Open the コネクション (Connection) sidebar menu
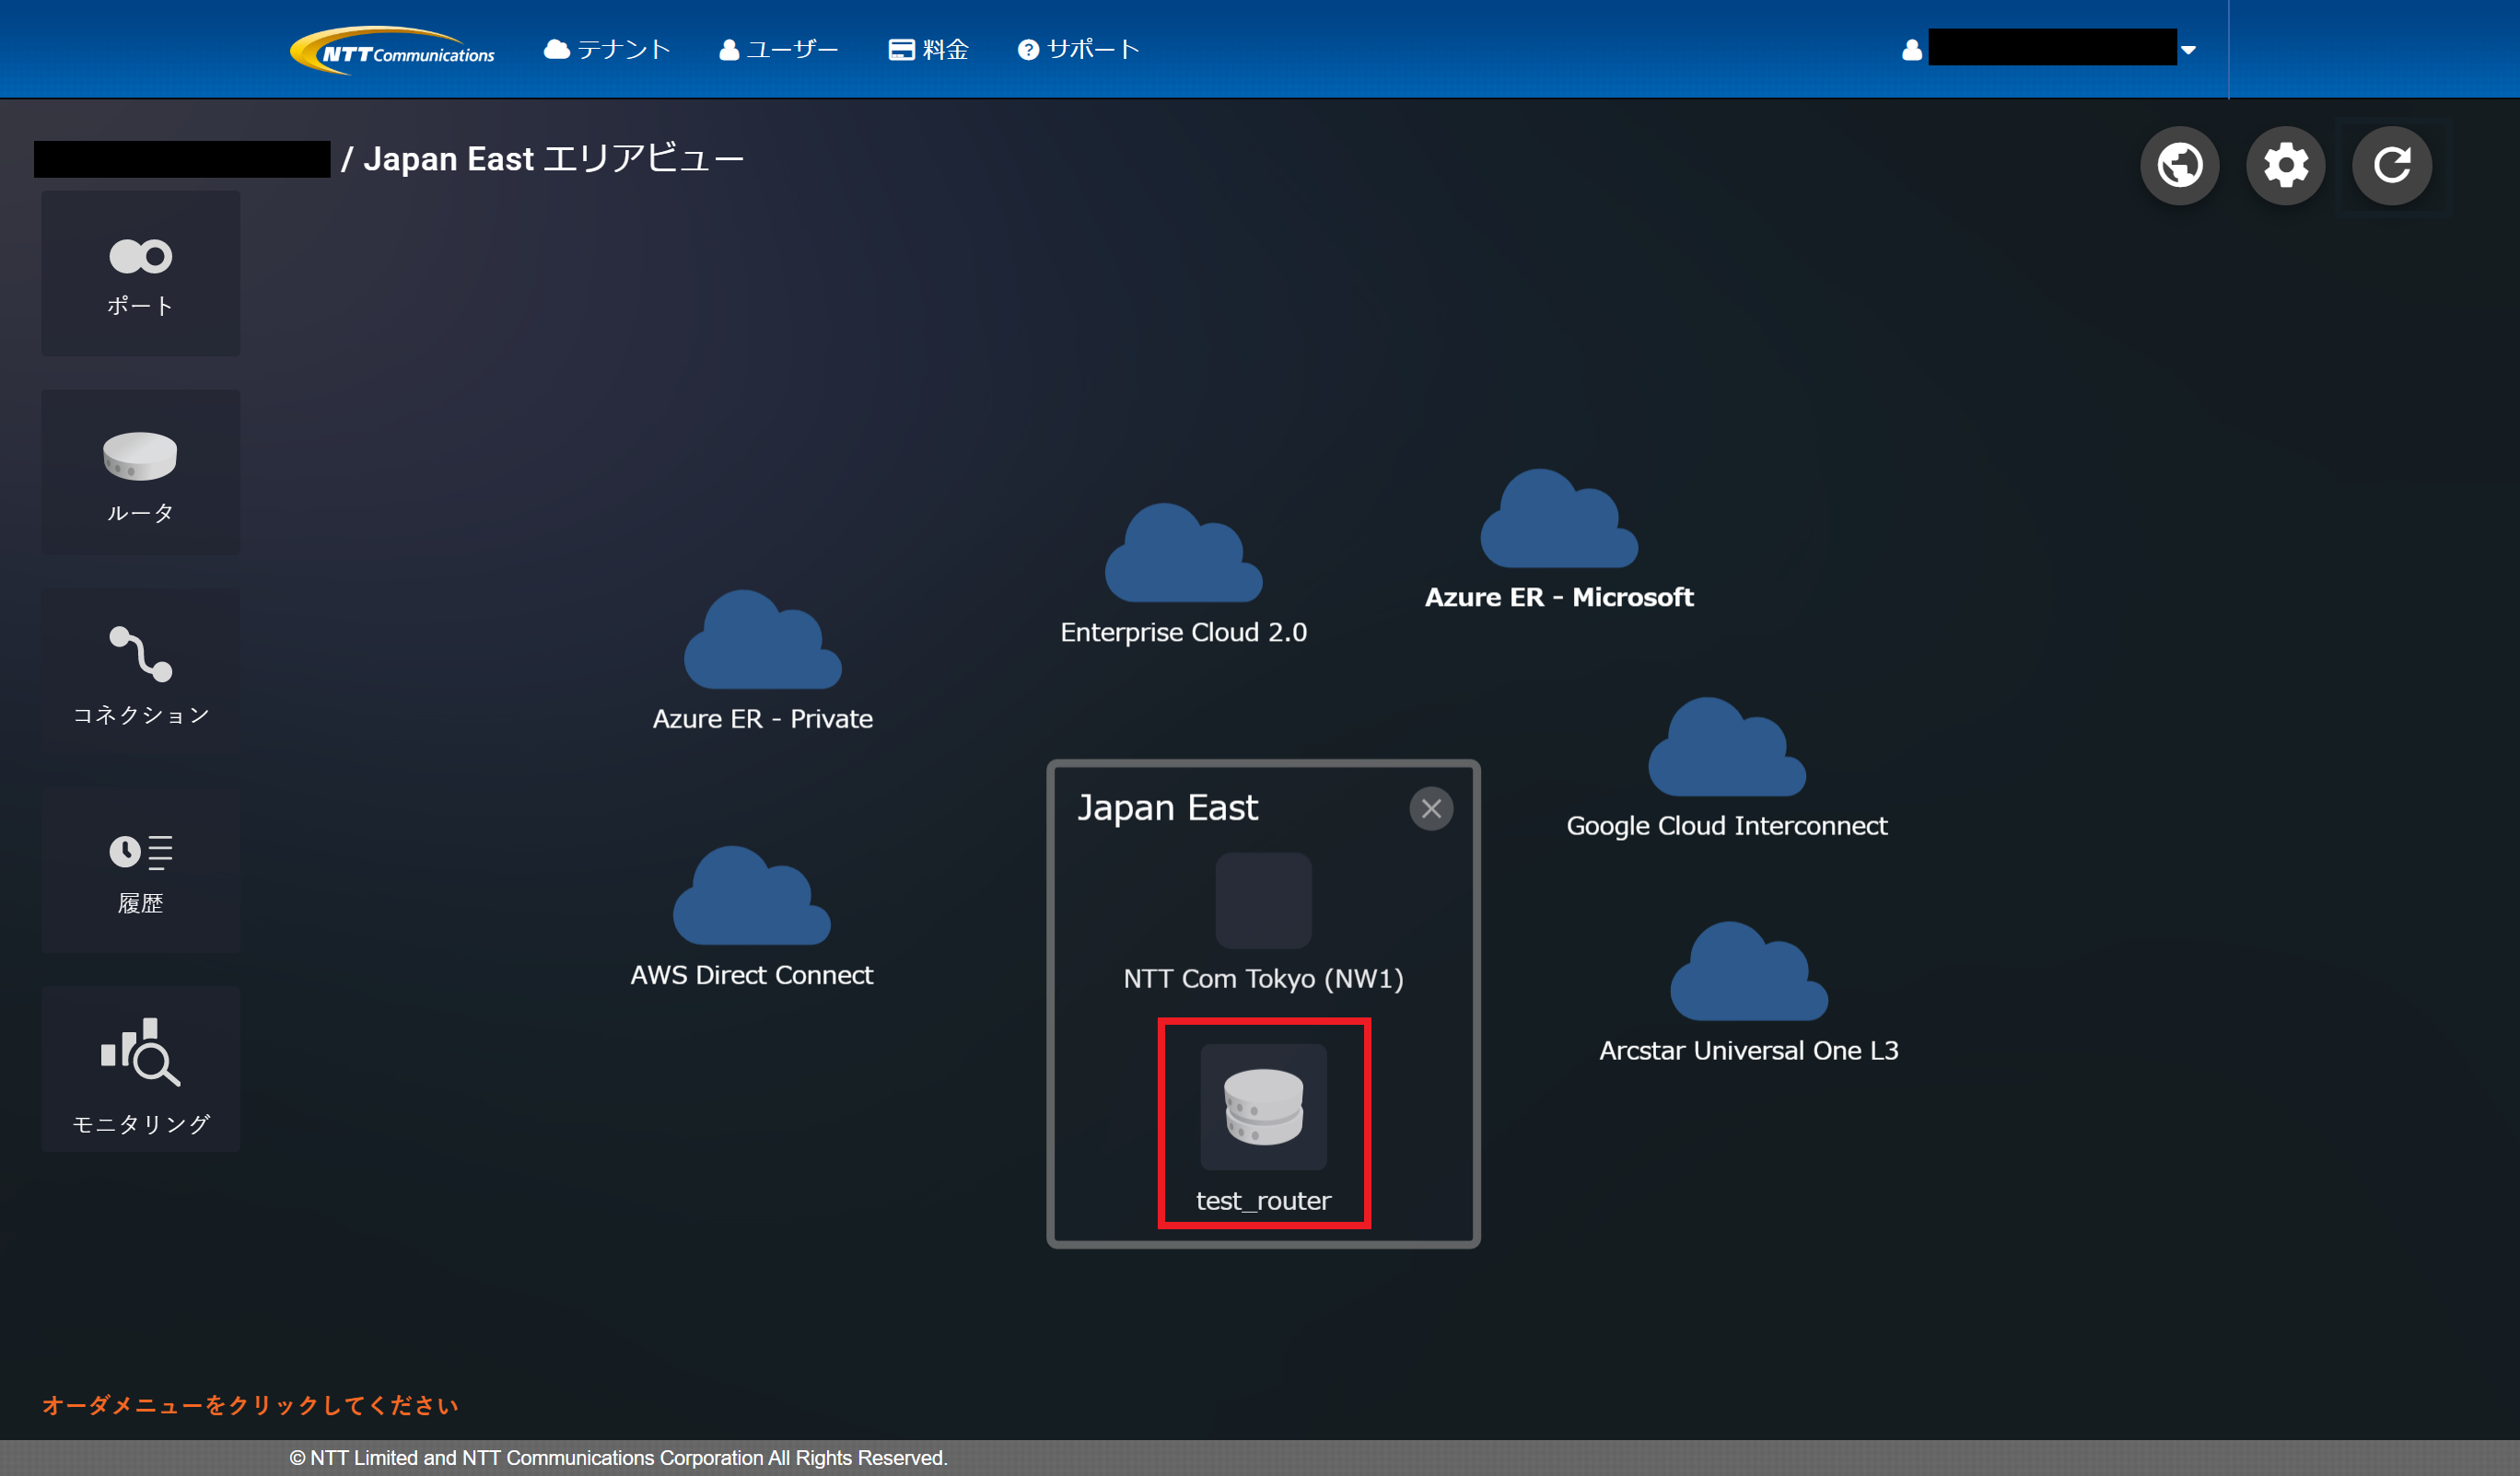Image resolution: width=2520 pixels, height=1476 pixels. coord(140,671)
